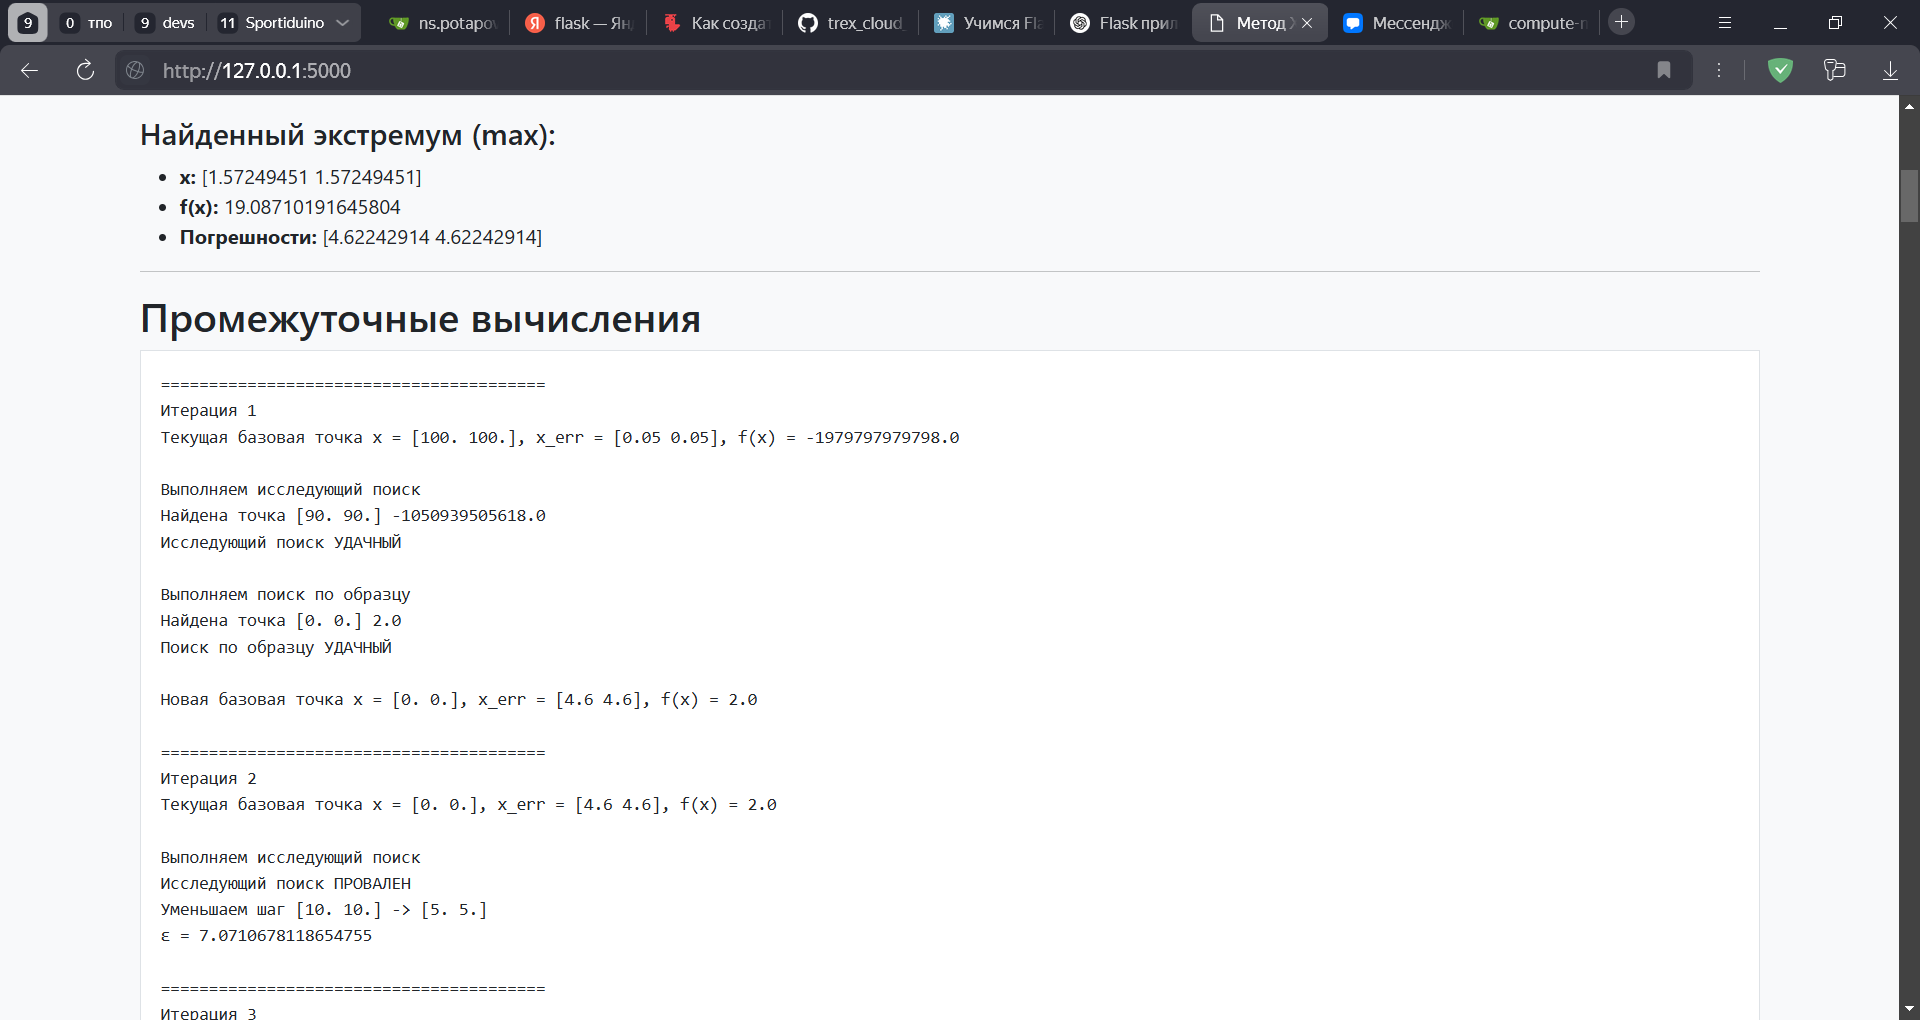This screenshot has height=1020, width=1920.
Task: Open the green Protect security shield
Action: [1781, 70]
